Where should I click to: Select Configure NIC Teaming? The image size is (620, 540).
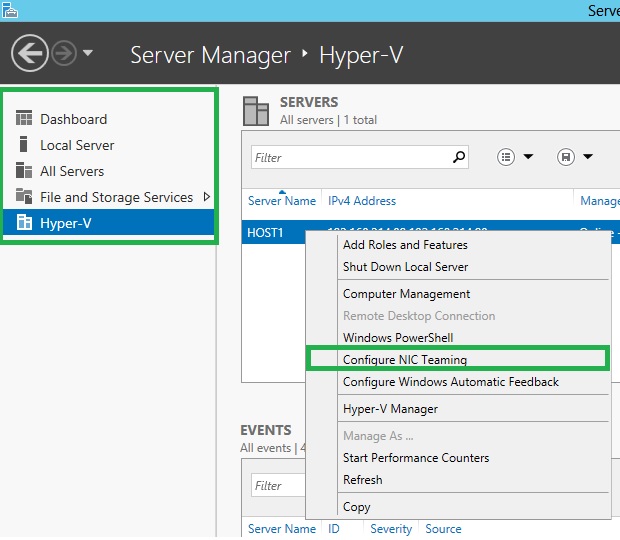(405, 360)
